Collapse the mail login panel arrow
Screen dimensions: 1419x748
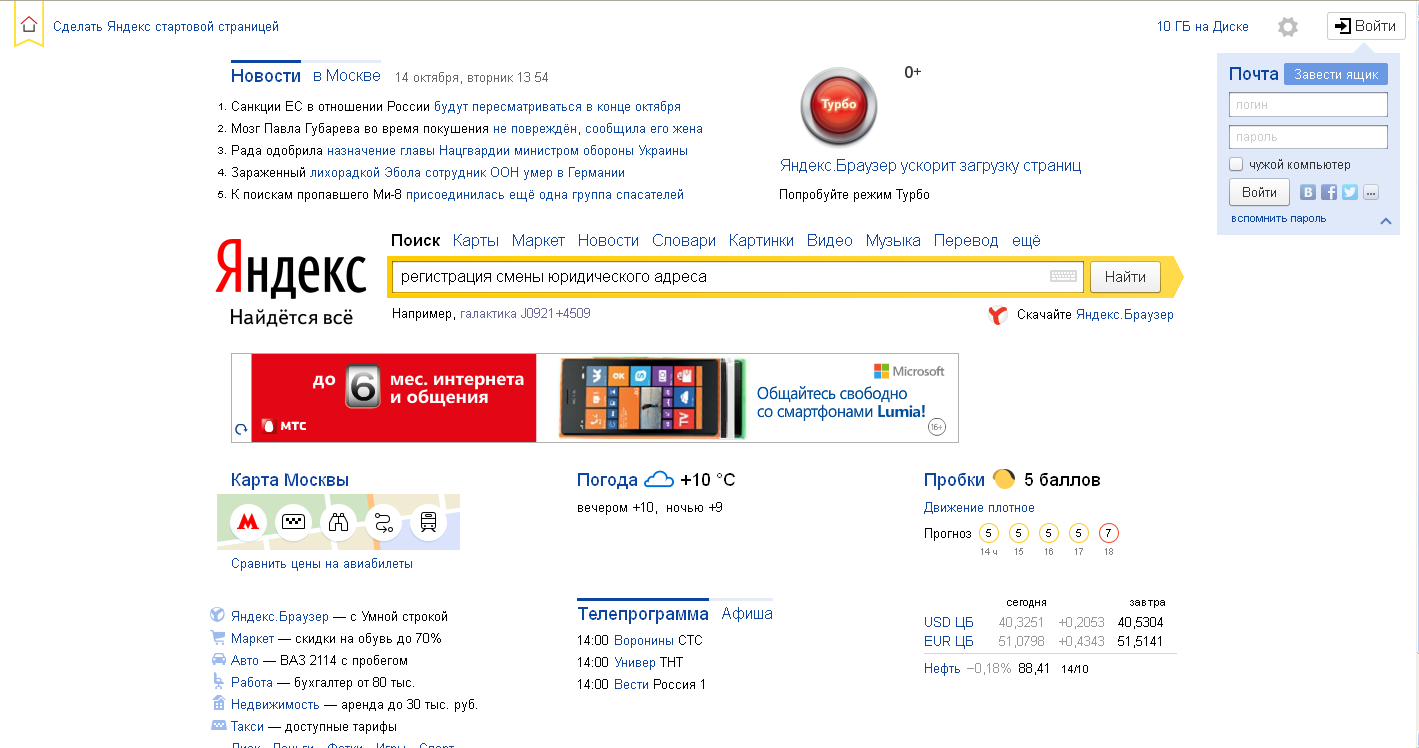pos(1386,221)
